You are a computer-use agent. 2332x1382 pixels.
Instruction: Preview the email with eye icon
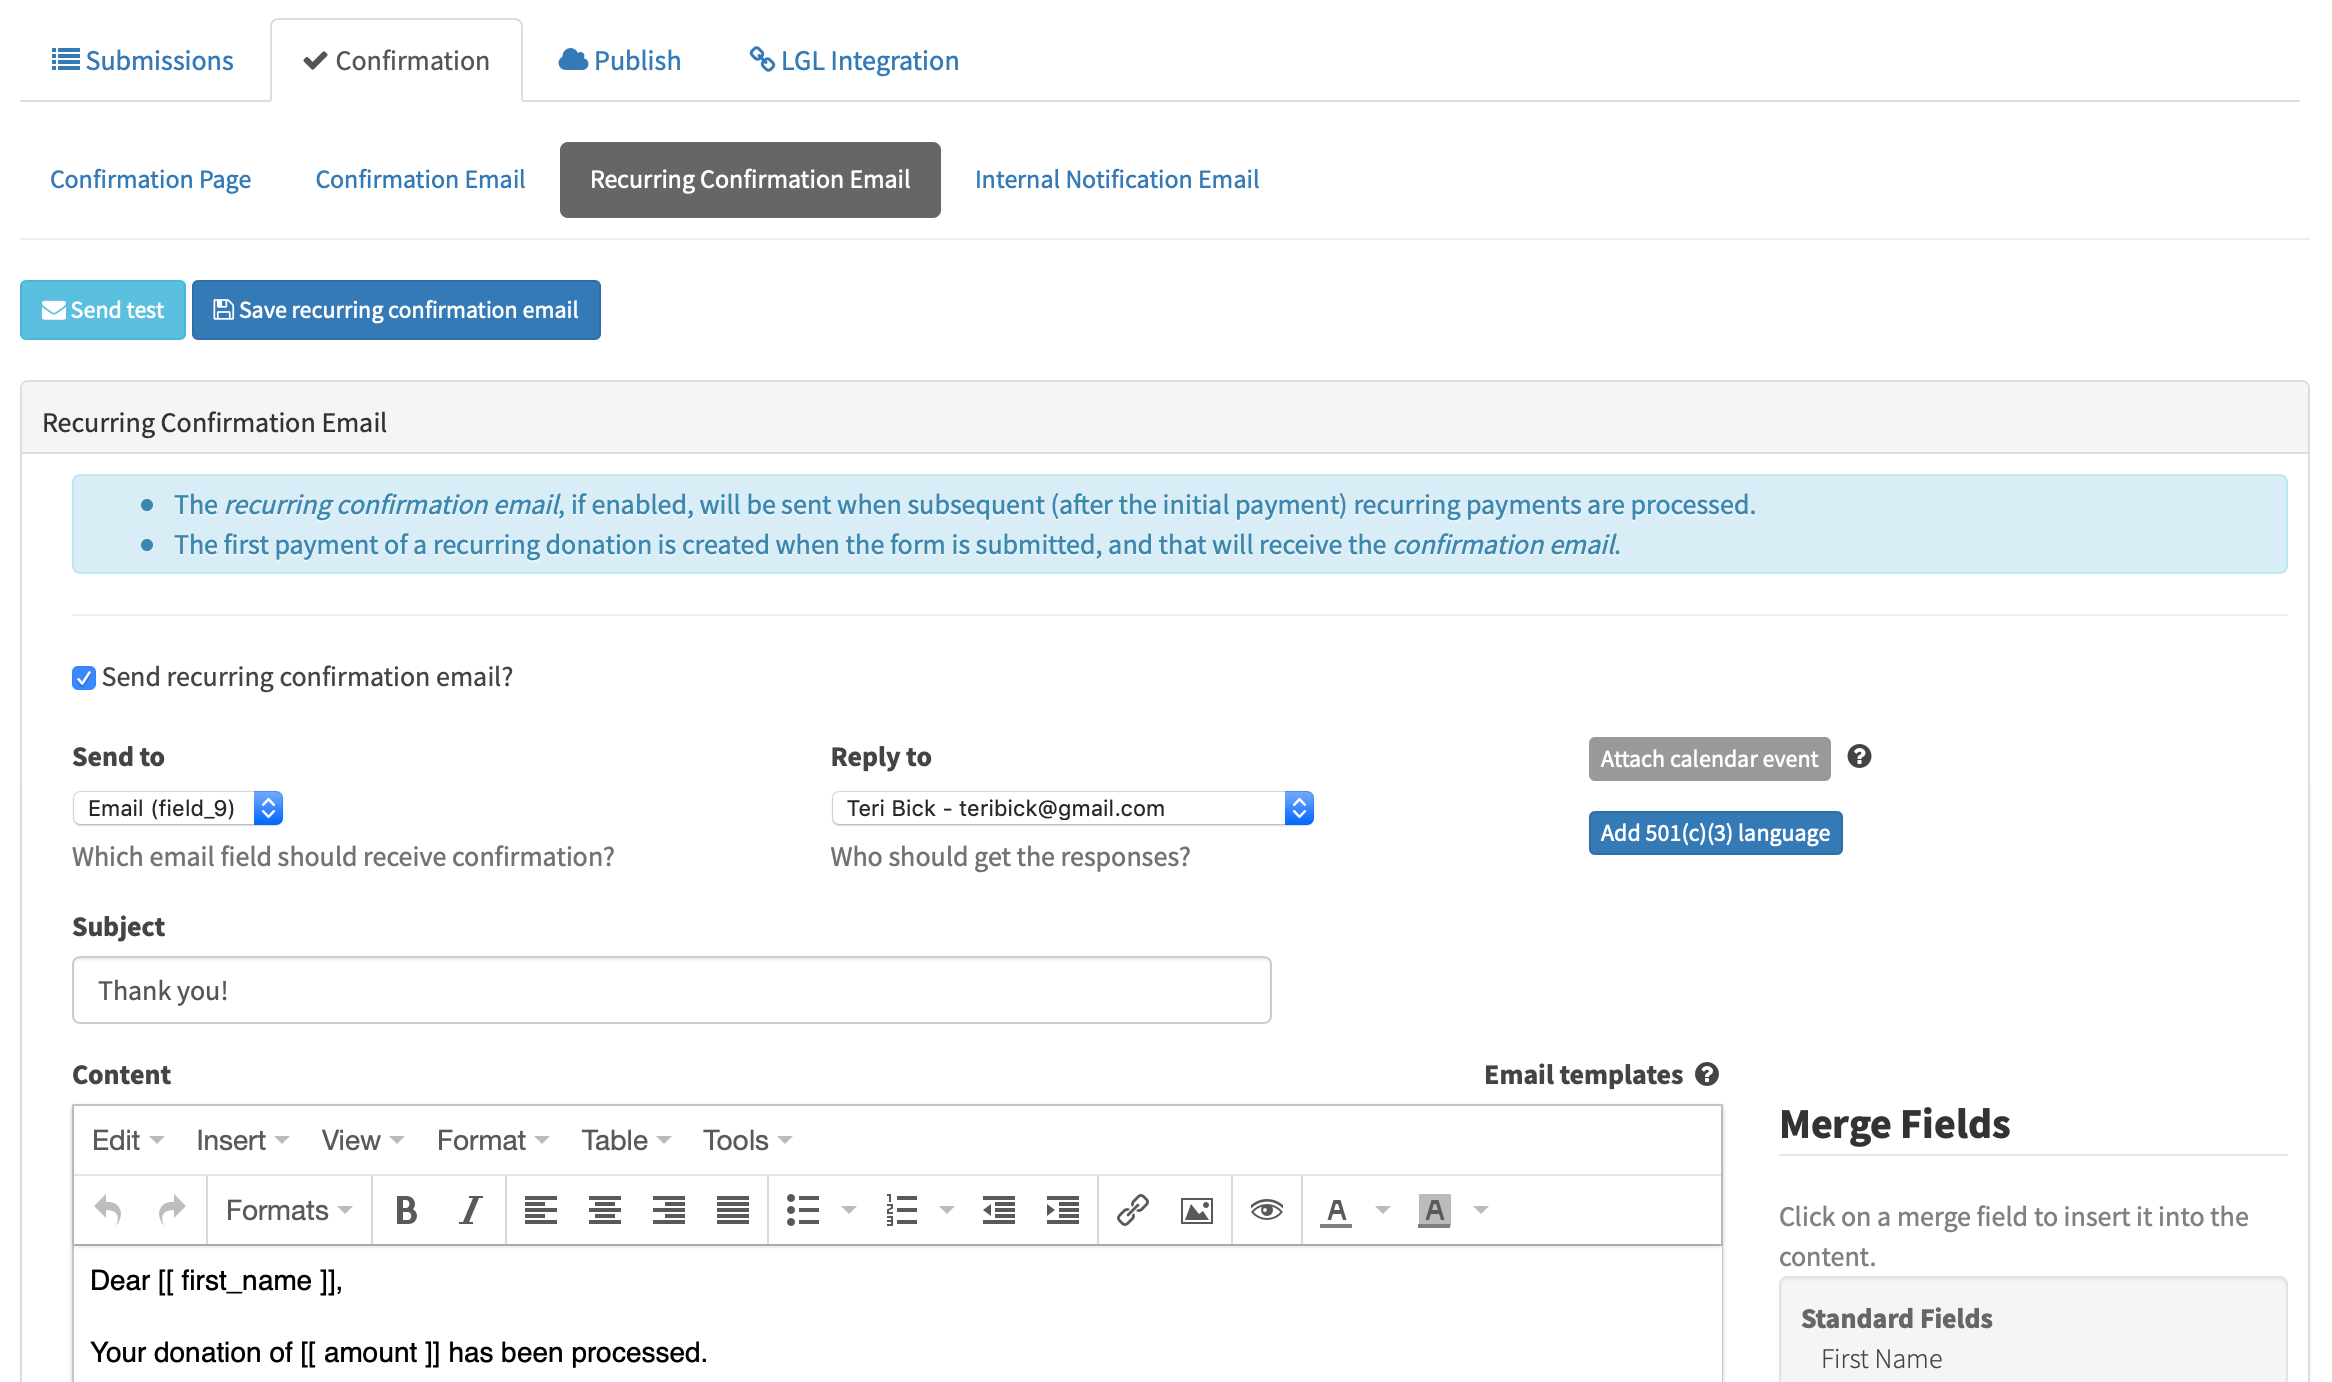click(1266, 1210)
